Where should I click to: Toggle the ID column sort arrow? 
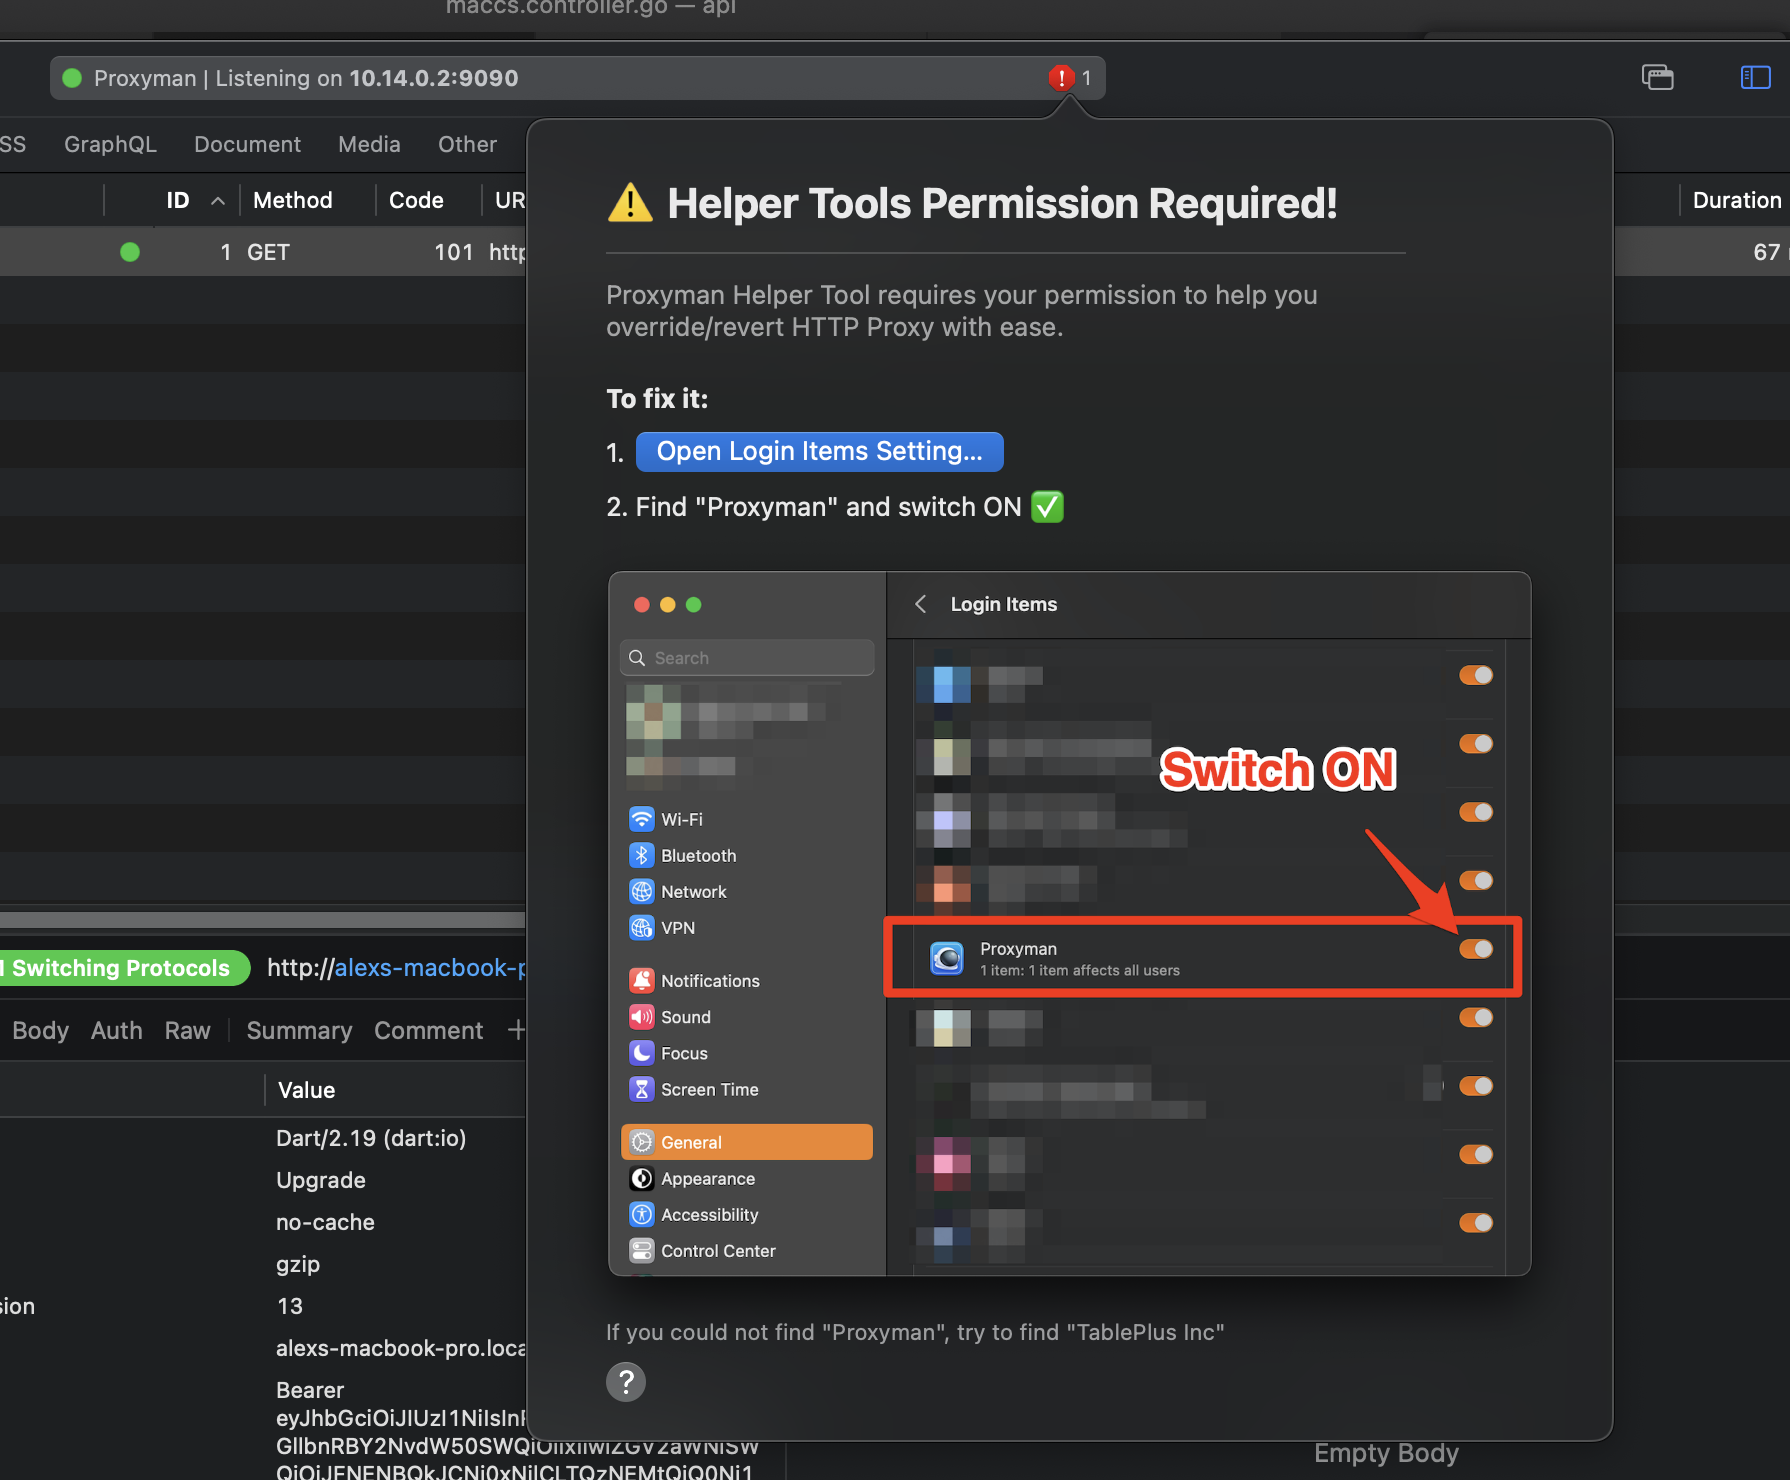point(218,199)
